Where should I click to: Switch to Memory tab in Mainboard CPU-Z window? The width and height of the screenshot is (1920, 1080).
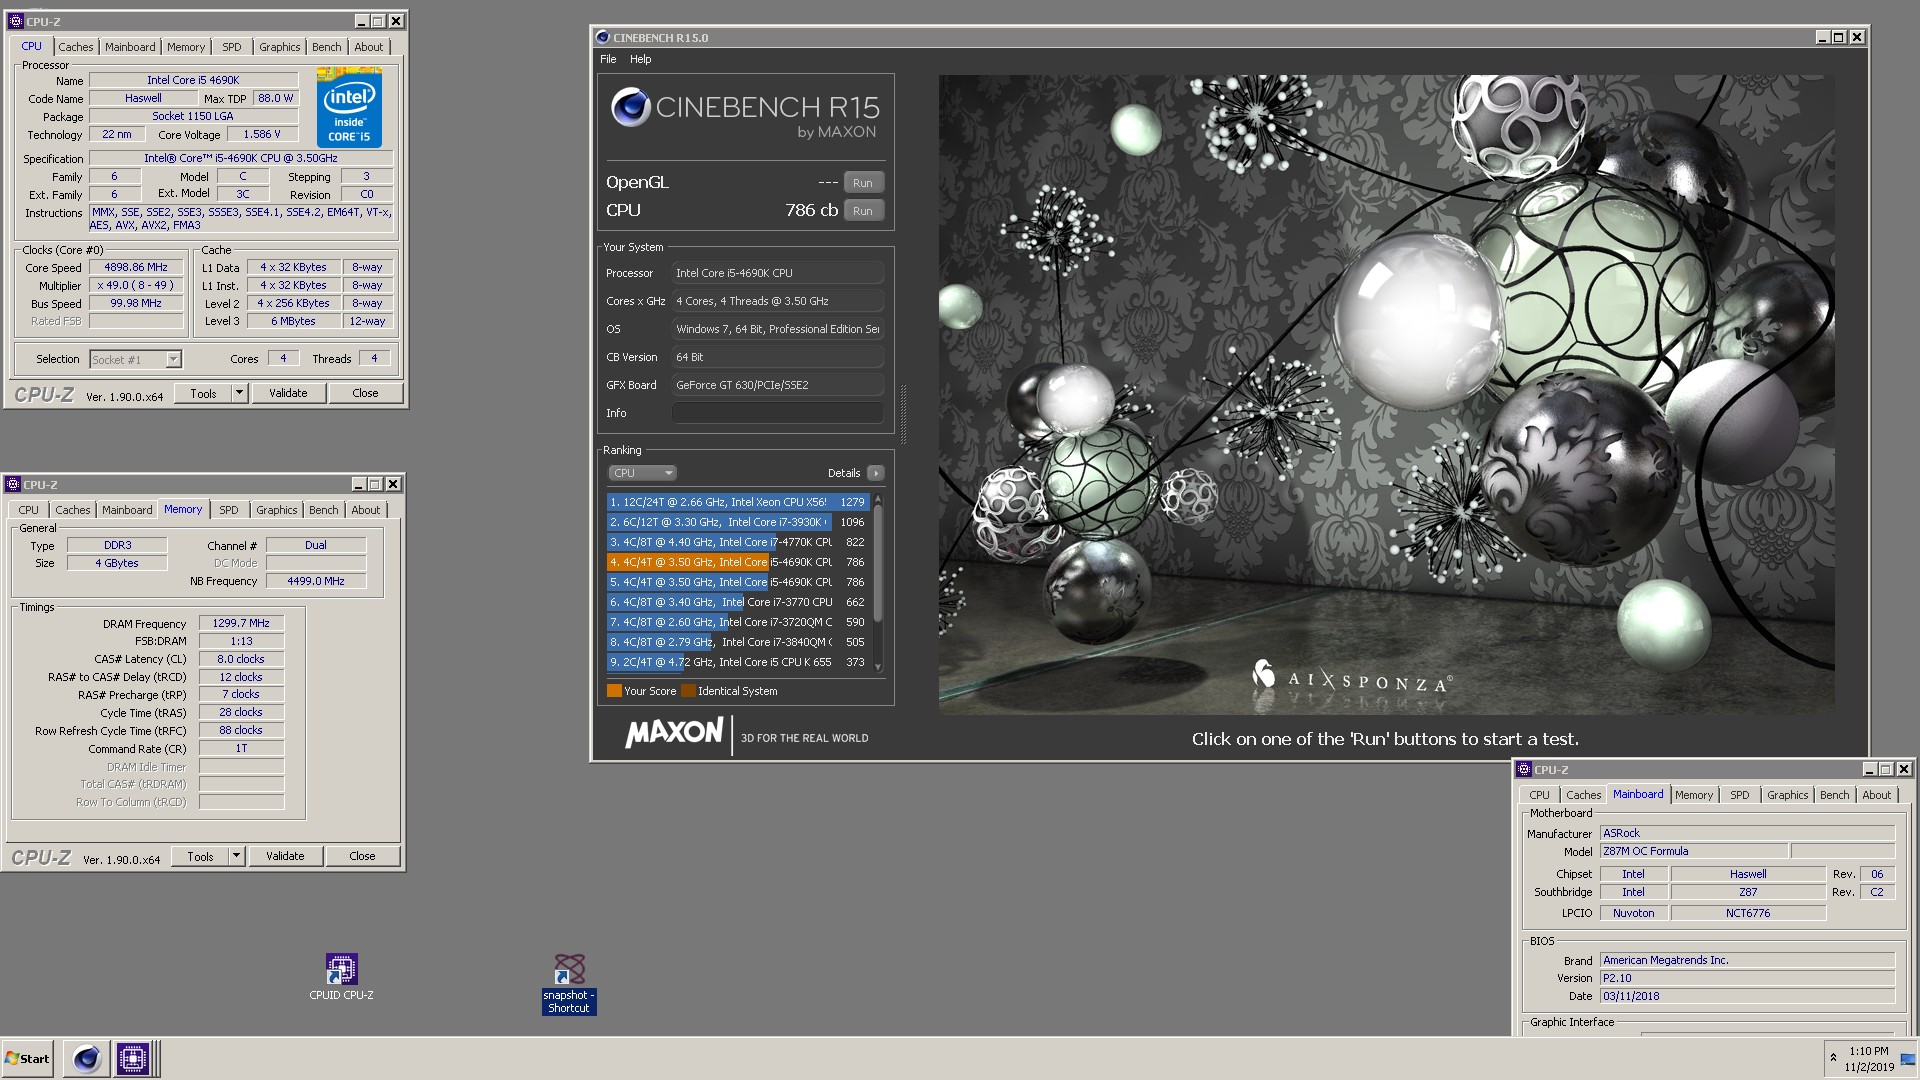point(1694,795)
